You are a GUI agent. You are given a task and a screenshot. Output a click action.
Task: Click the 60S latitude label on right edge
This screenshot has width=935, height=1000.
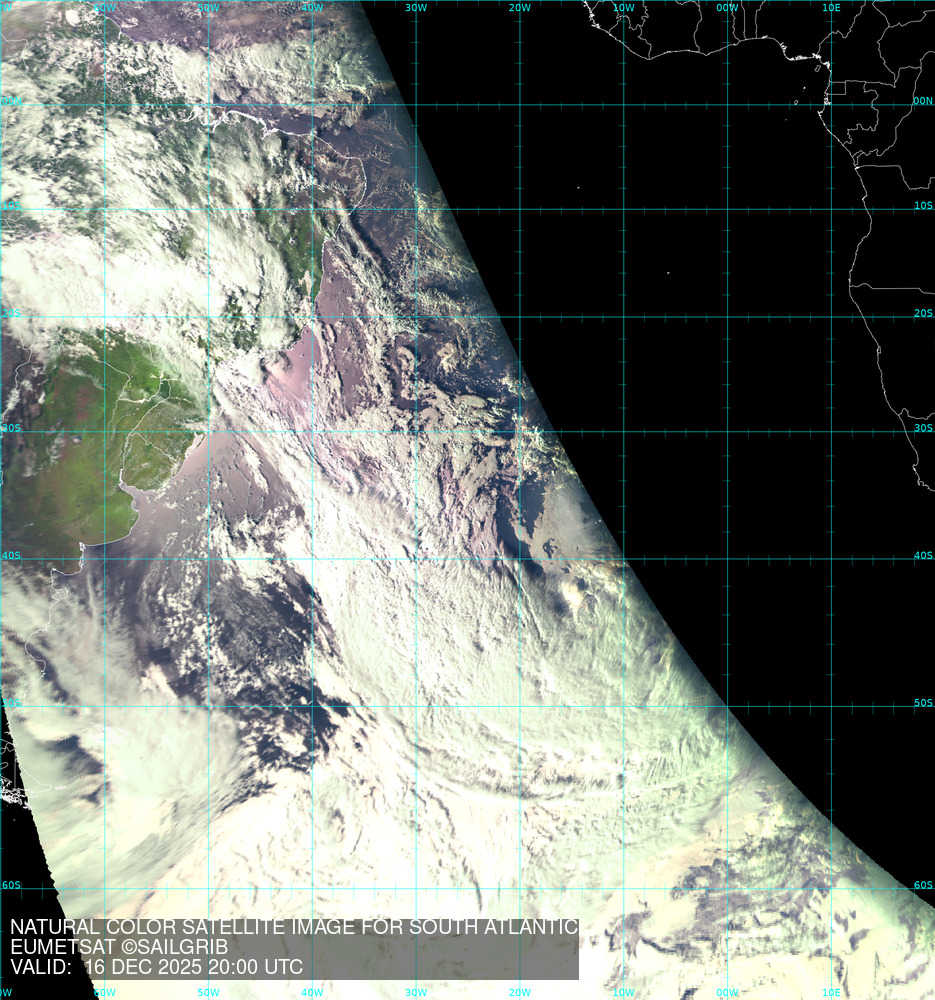click(922, 886)
